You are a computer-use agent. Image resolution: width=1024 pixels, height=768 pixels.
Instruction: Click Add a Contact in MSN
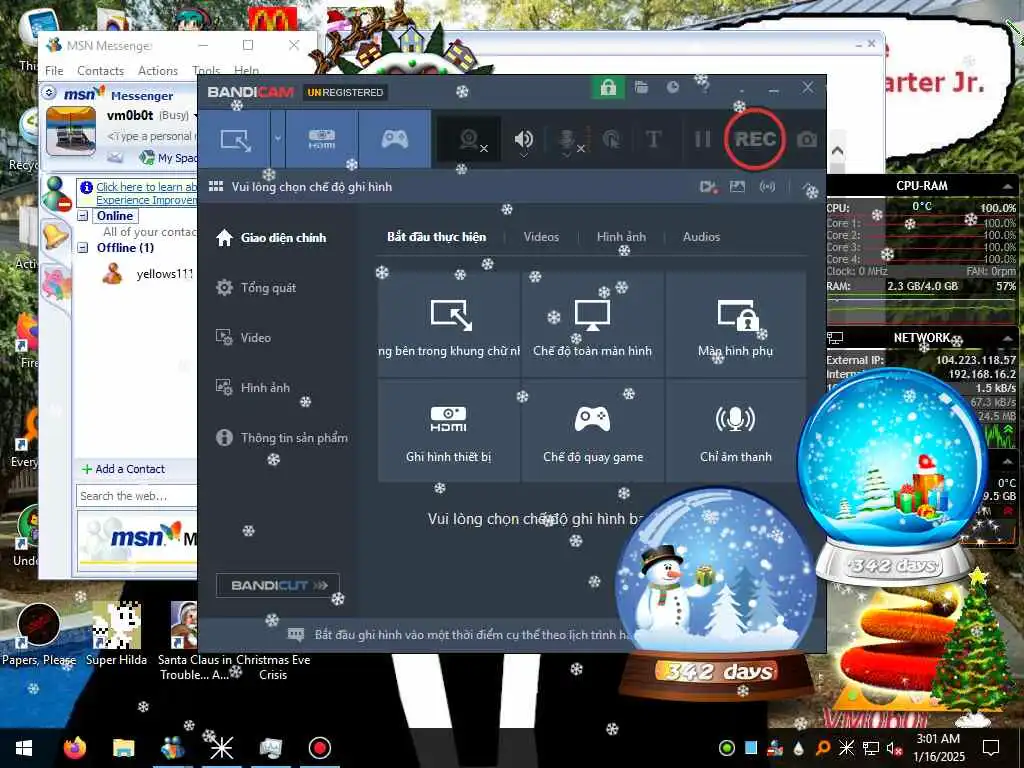click(x=123, y=469)
